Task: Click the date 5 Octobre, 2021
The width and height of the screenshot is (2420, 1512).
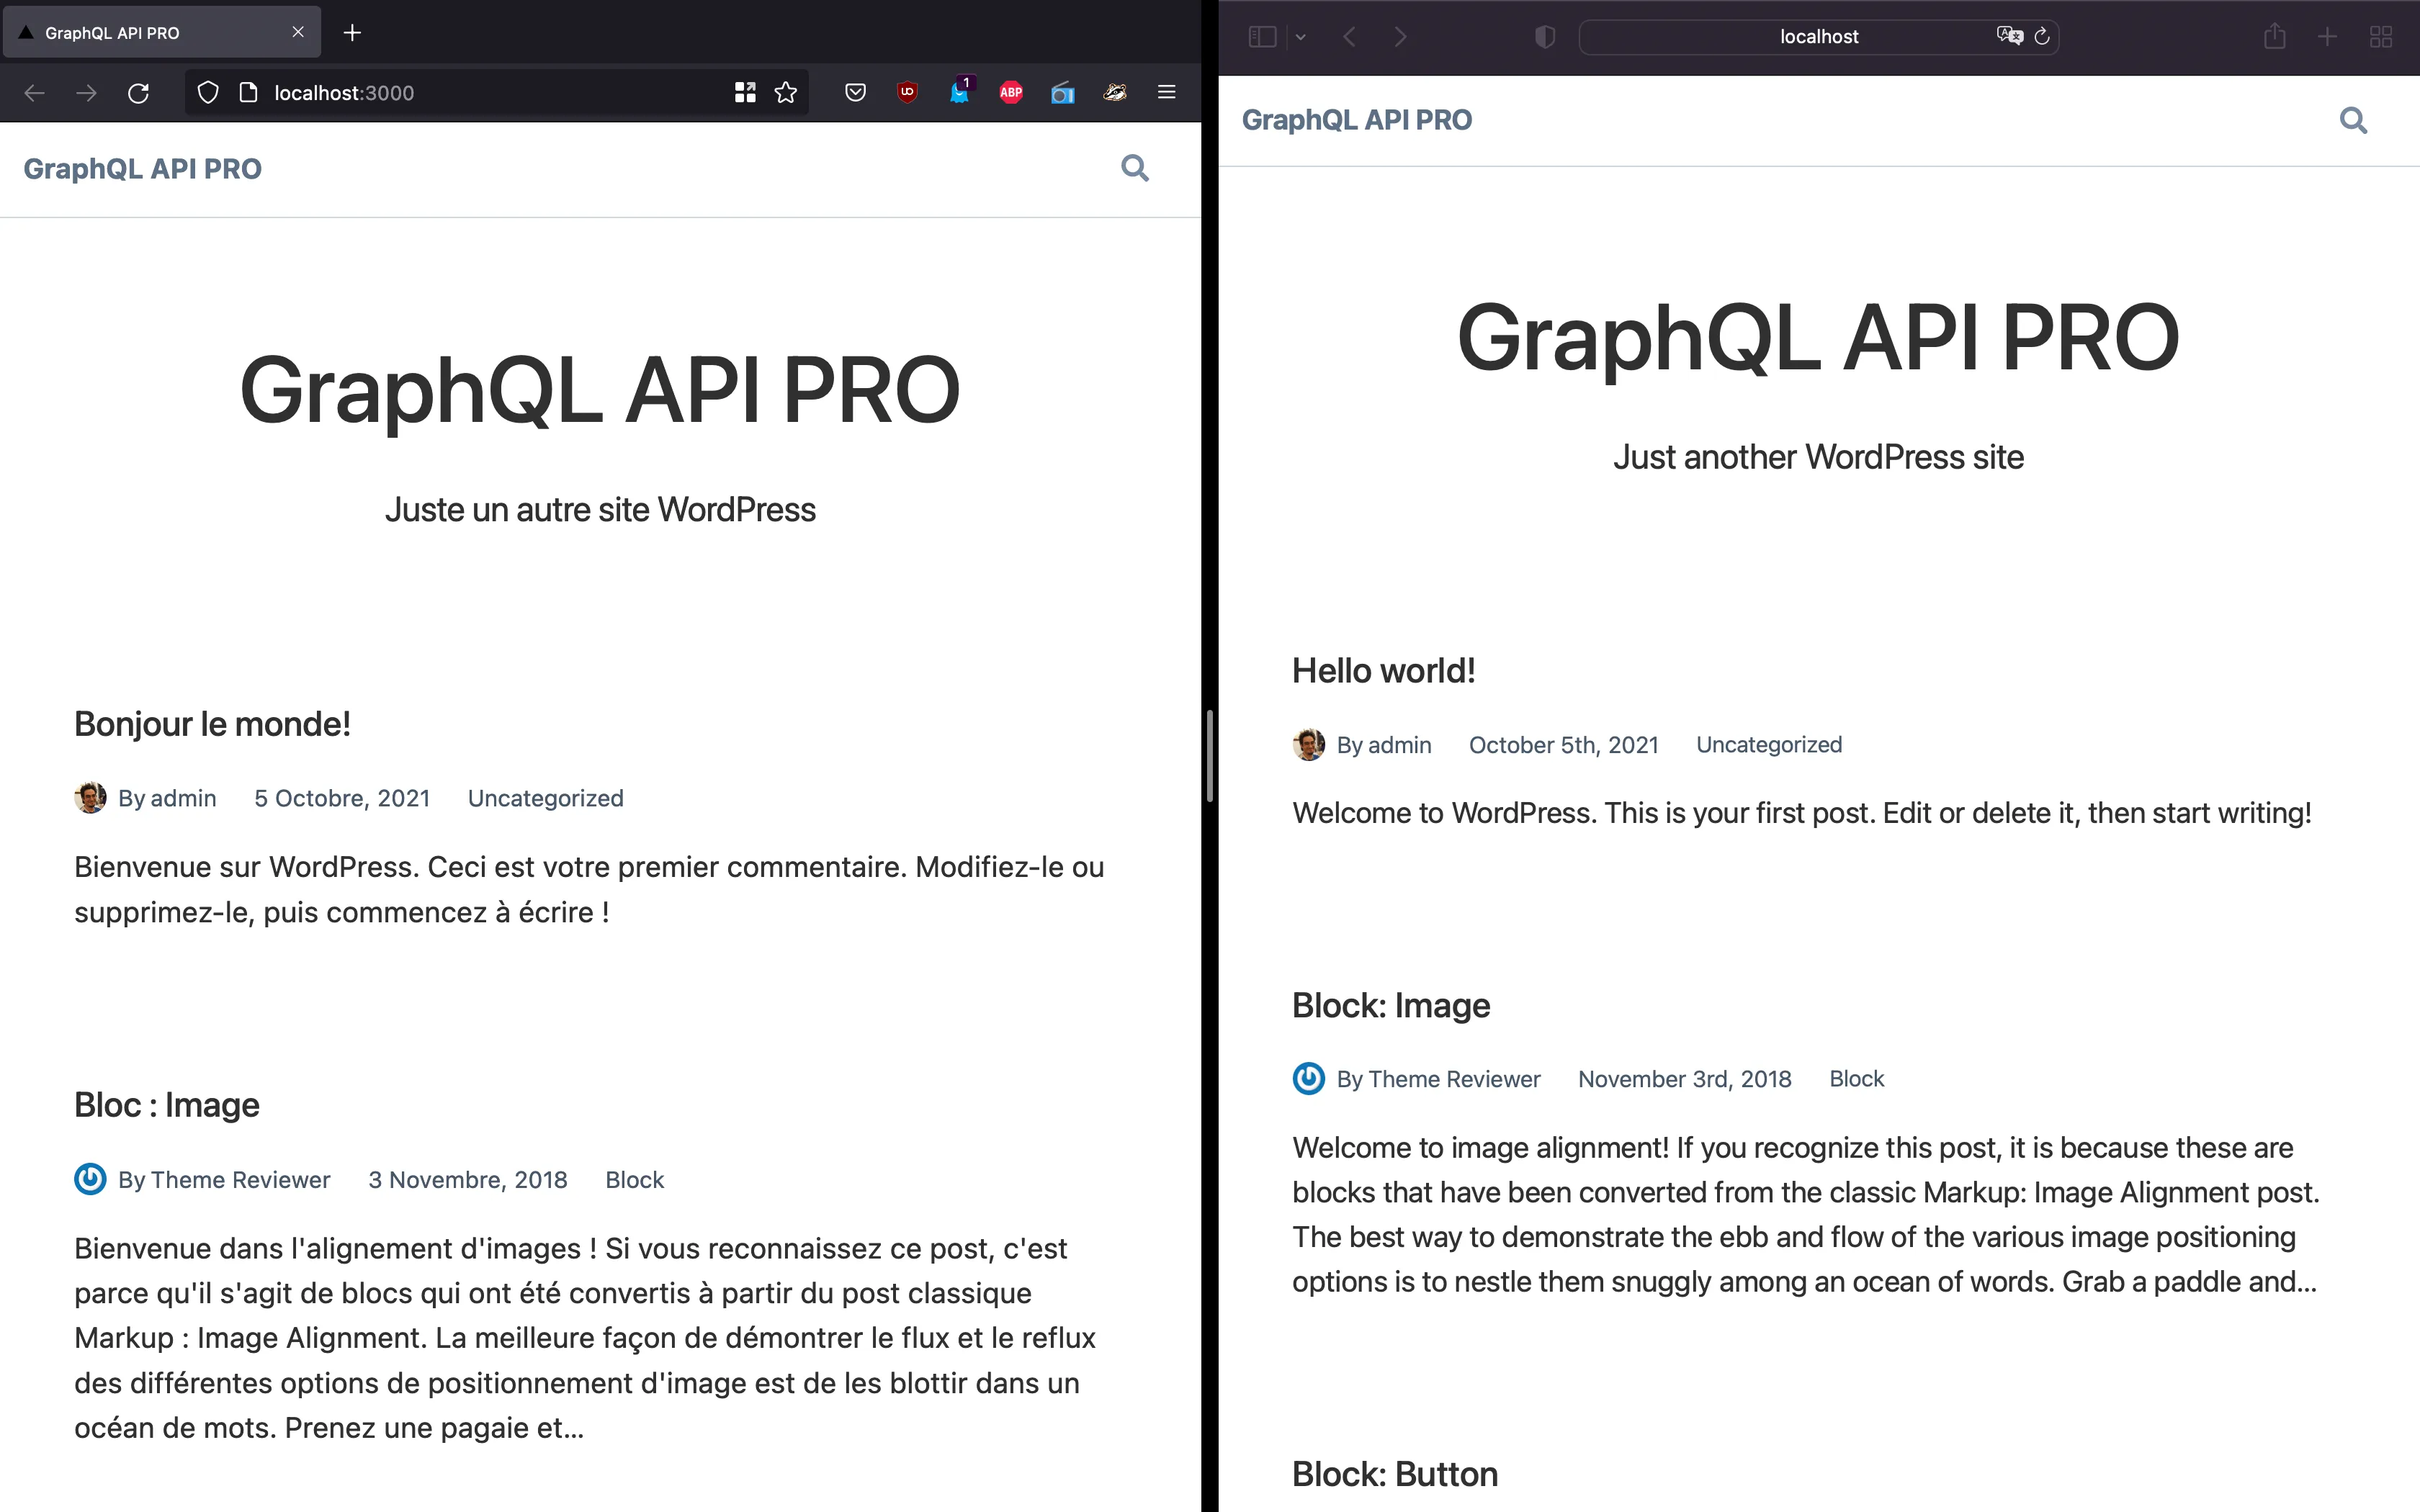Action: point(342,798)
